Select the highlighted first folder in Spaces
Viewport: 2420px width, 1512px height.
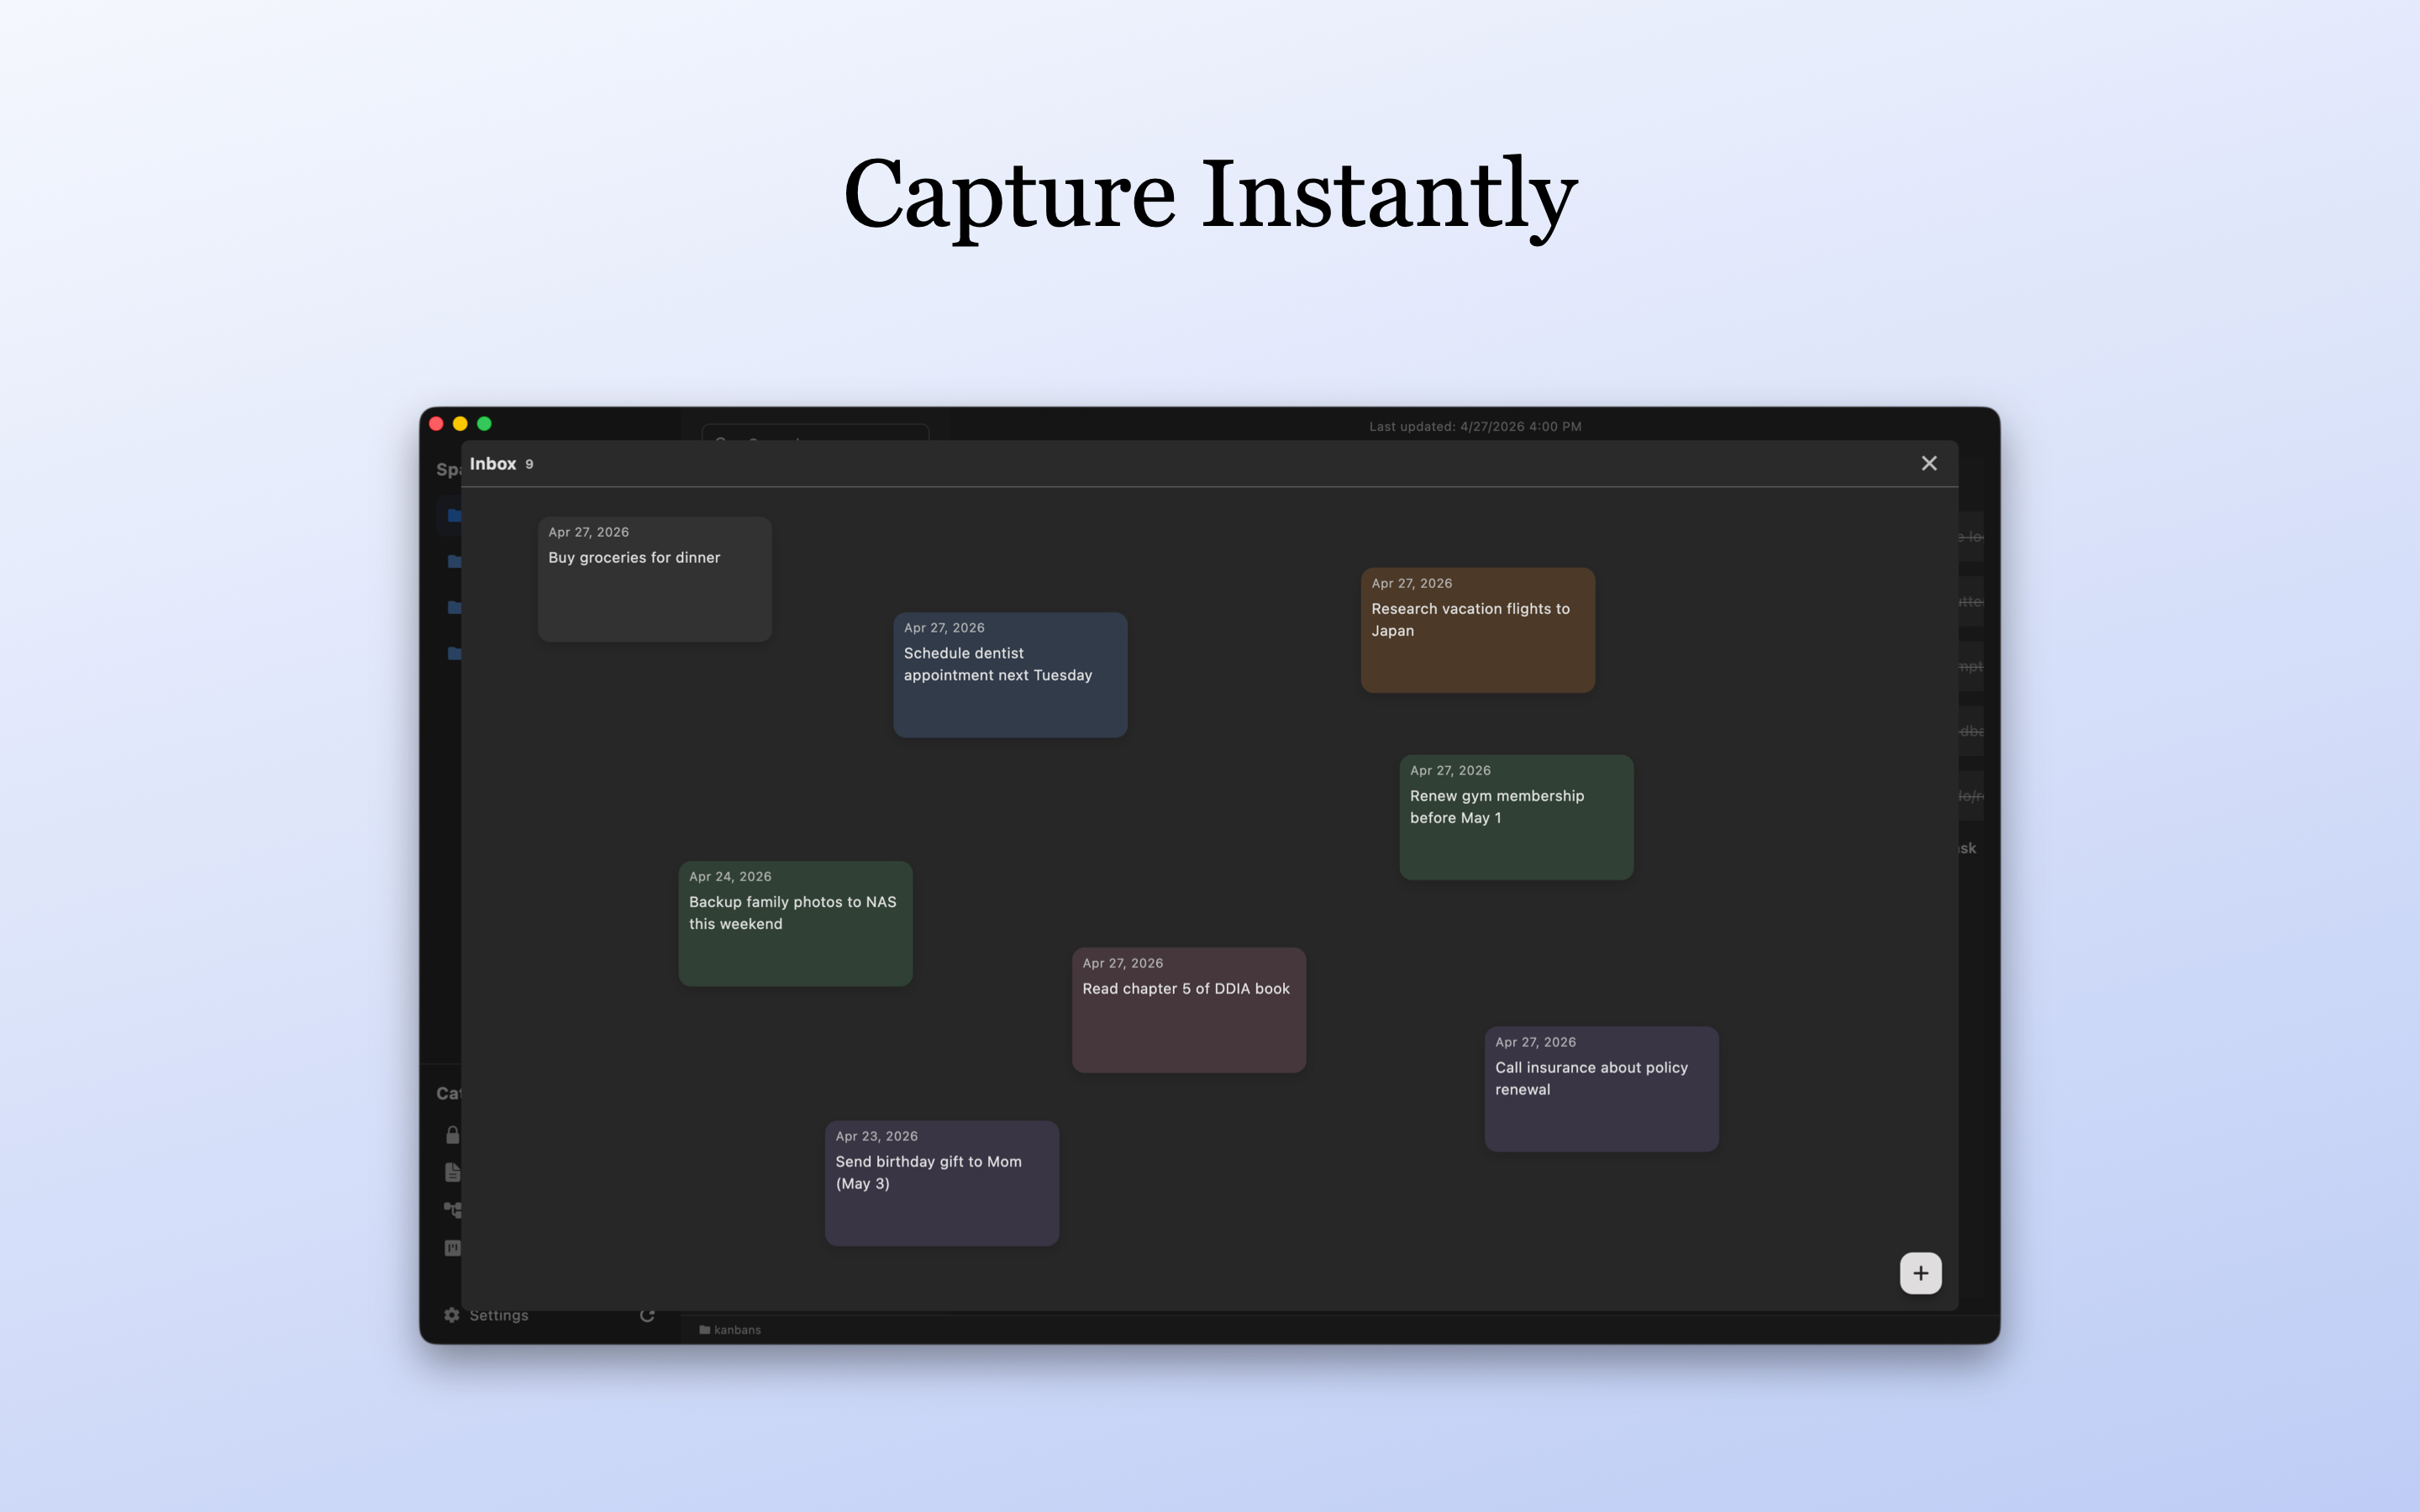click(x=454, y=516)
